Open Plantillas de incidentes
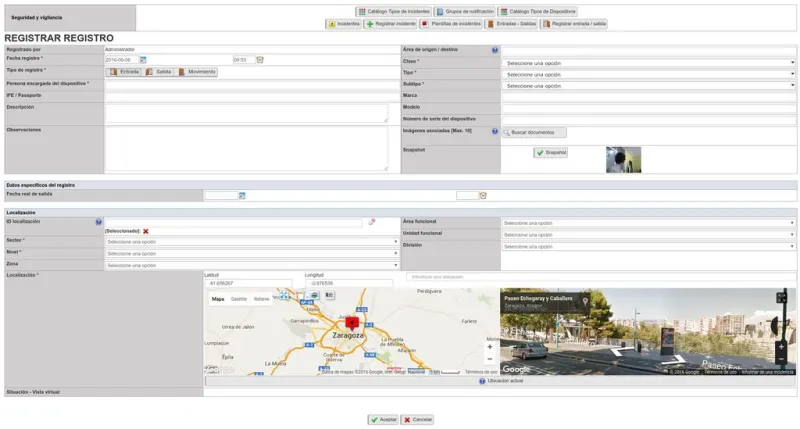 click(x=451, y=24)
